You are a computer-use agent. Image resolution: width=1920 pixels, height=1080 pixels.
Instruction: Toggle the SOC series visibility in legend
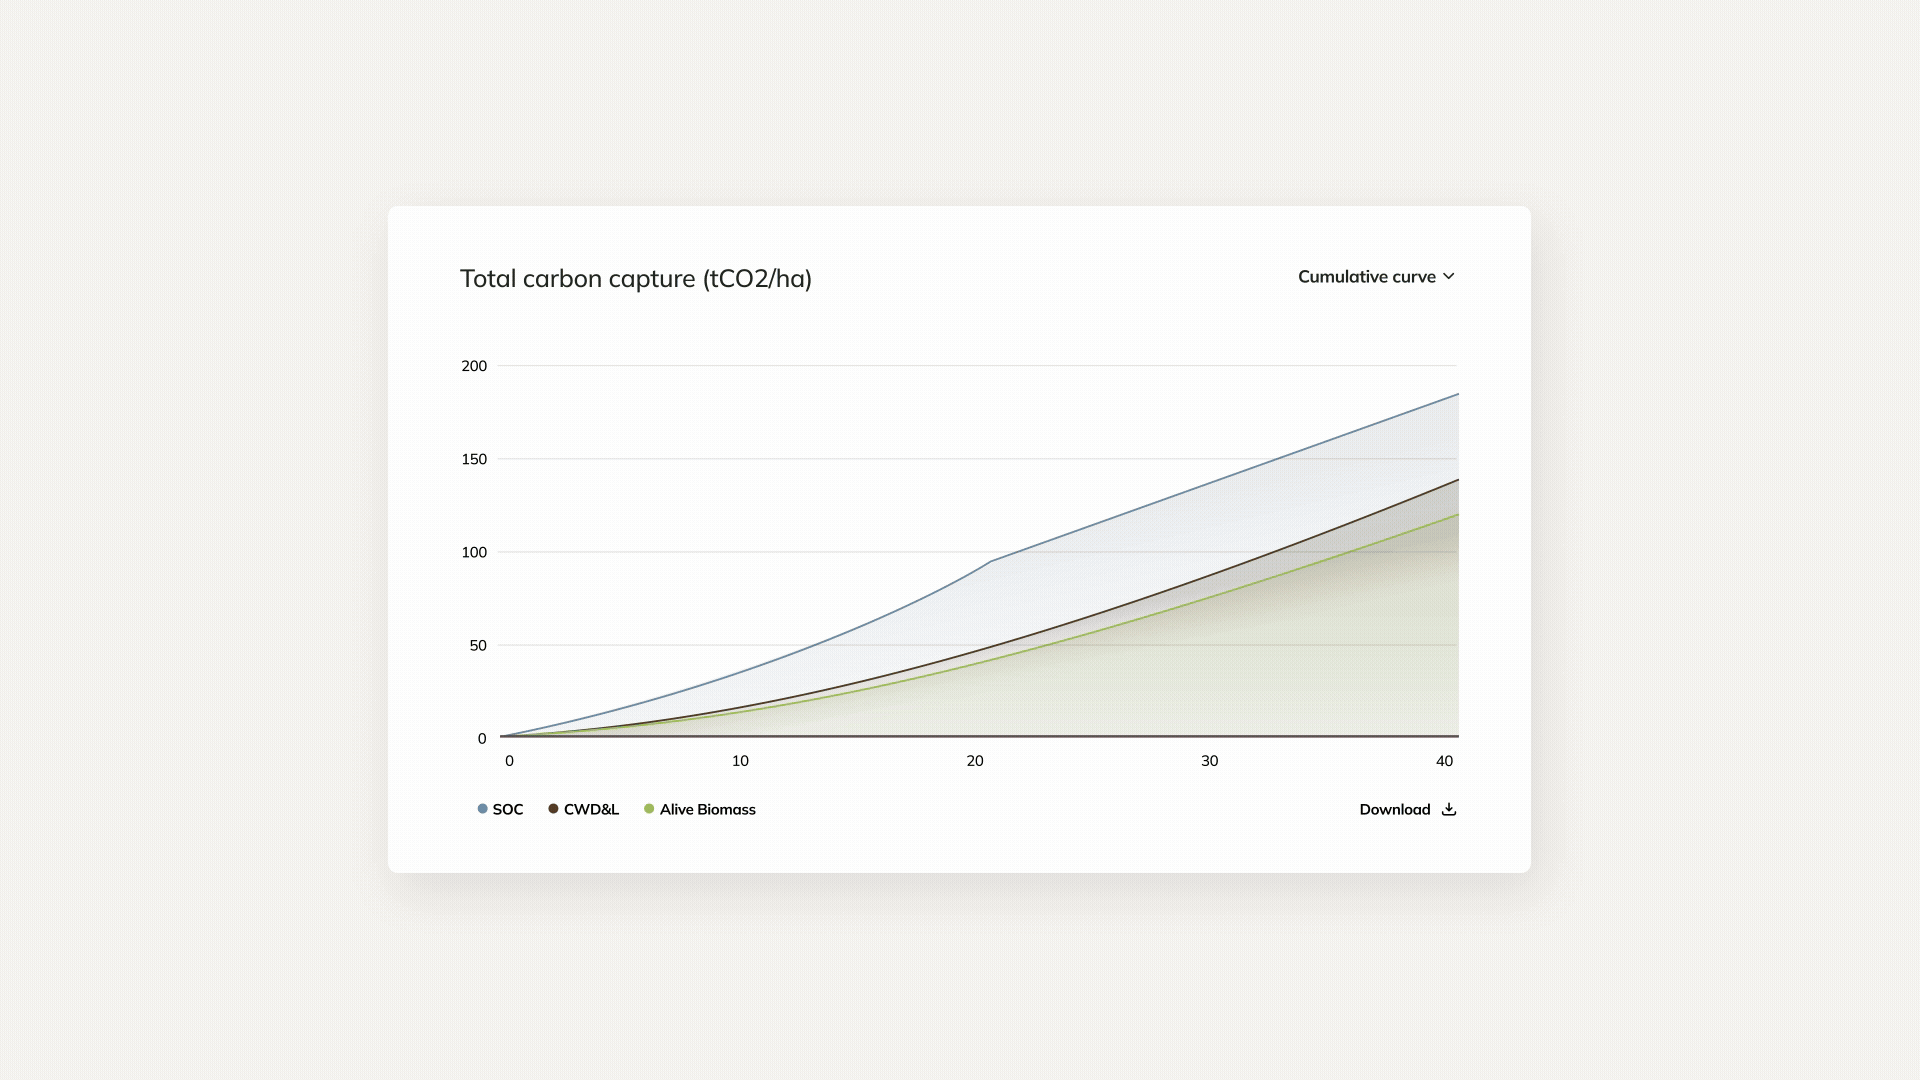coord(500,810)
